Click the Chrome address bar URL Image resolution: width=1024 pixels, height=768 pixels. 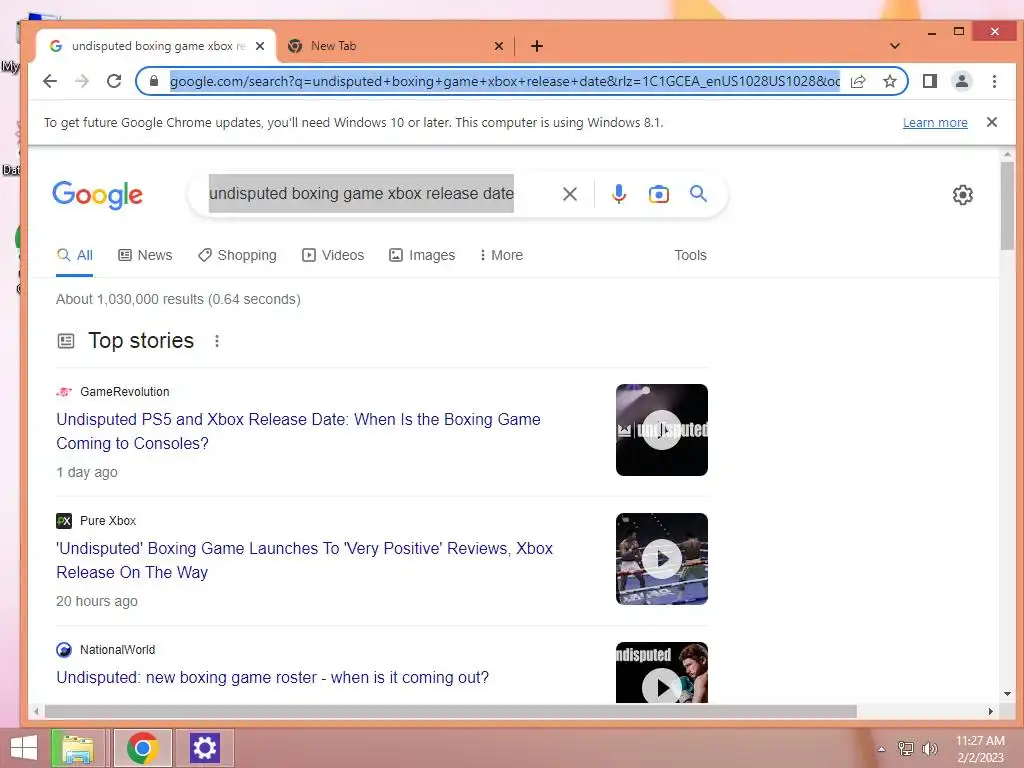point(505,81)
